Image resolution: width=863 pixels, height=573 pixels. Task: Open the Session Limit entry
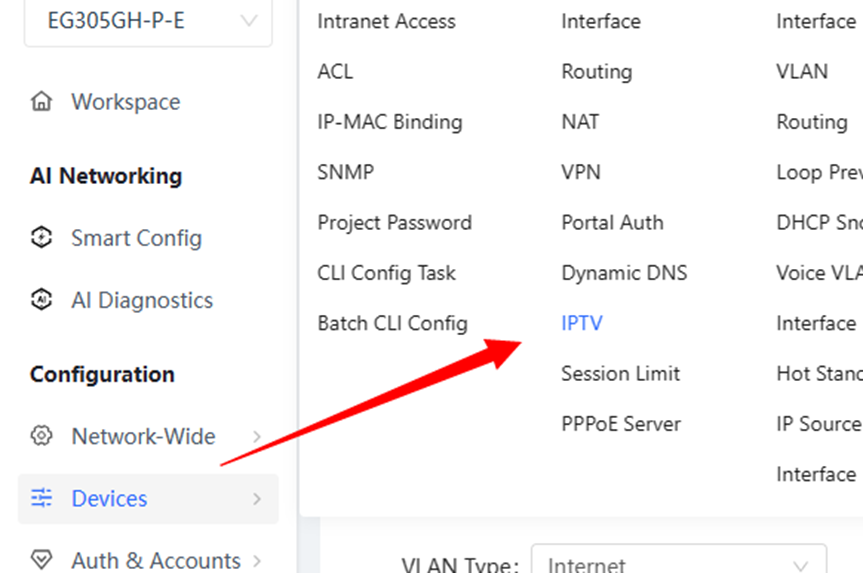pos(620,374)
